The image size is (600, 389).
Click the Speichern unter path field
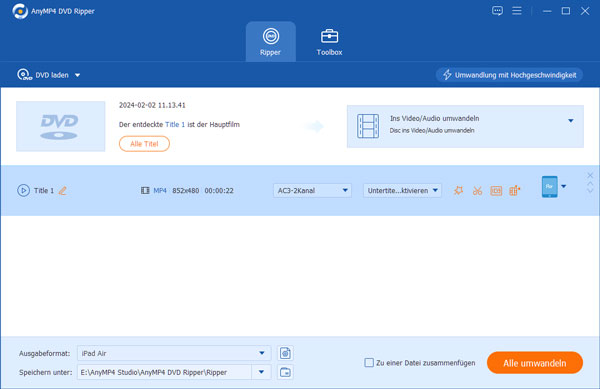(165, 372)
